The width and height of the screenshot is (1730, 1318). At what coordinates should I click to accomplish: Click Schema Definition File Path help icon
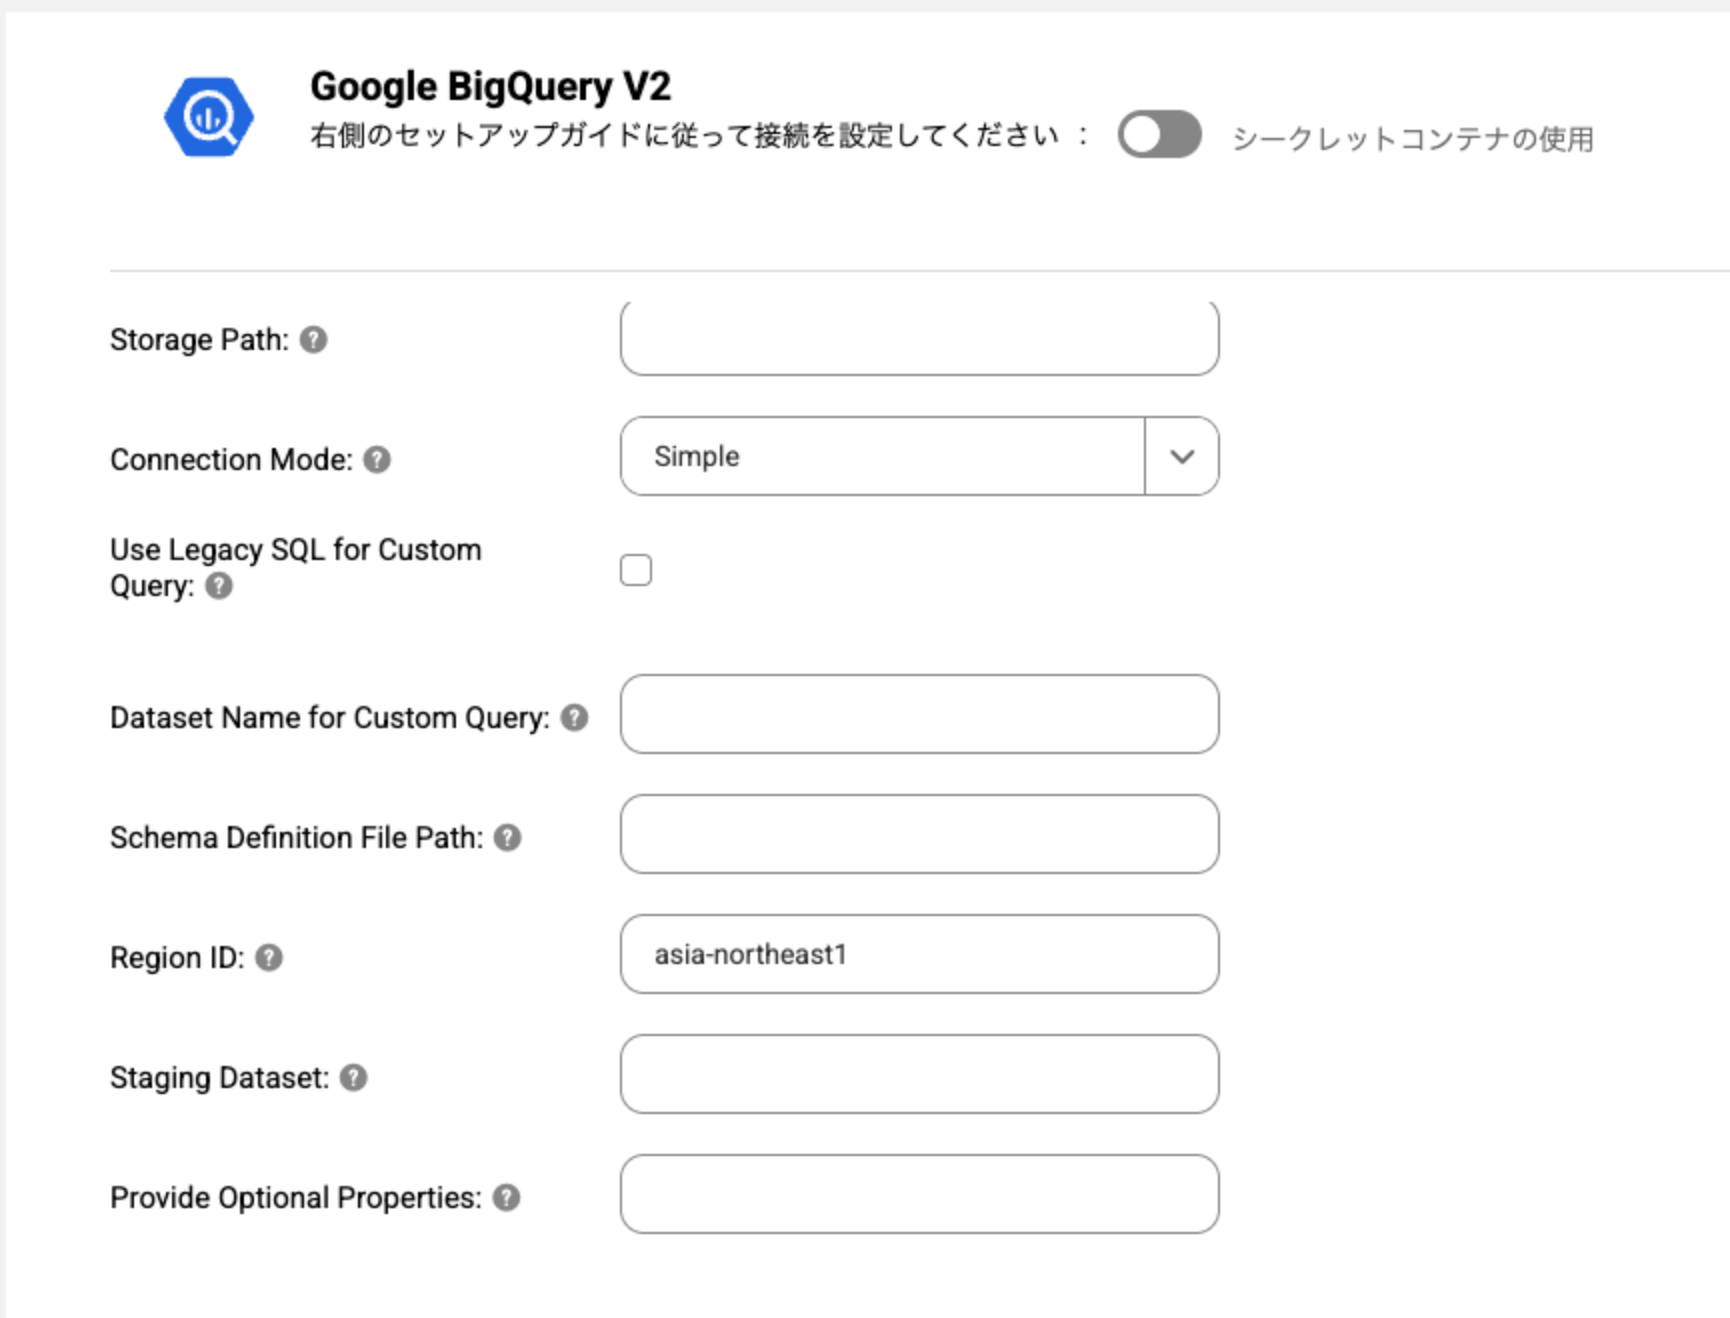pyautogui.click(x=508, y=838)
